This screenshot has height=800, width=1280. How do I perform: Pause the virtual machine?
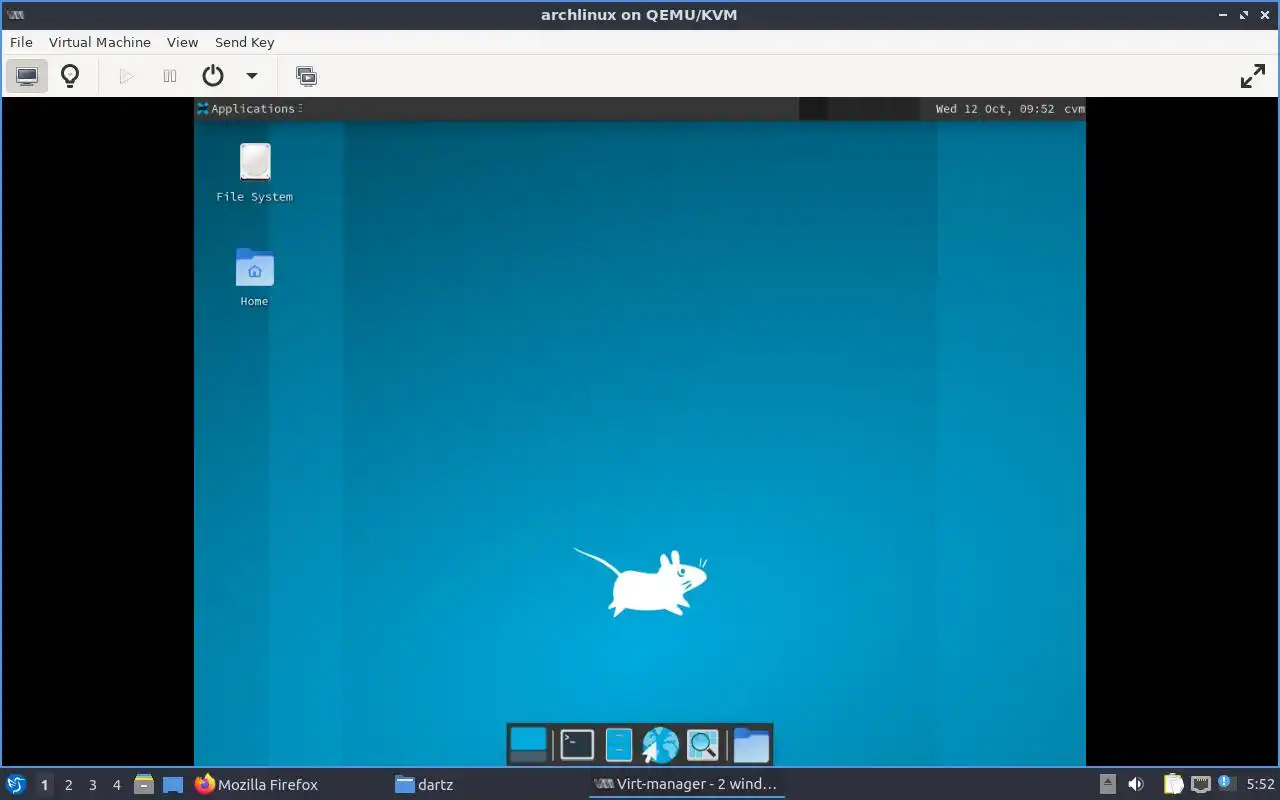pos(170,76)
